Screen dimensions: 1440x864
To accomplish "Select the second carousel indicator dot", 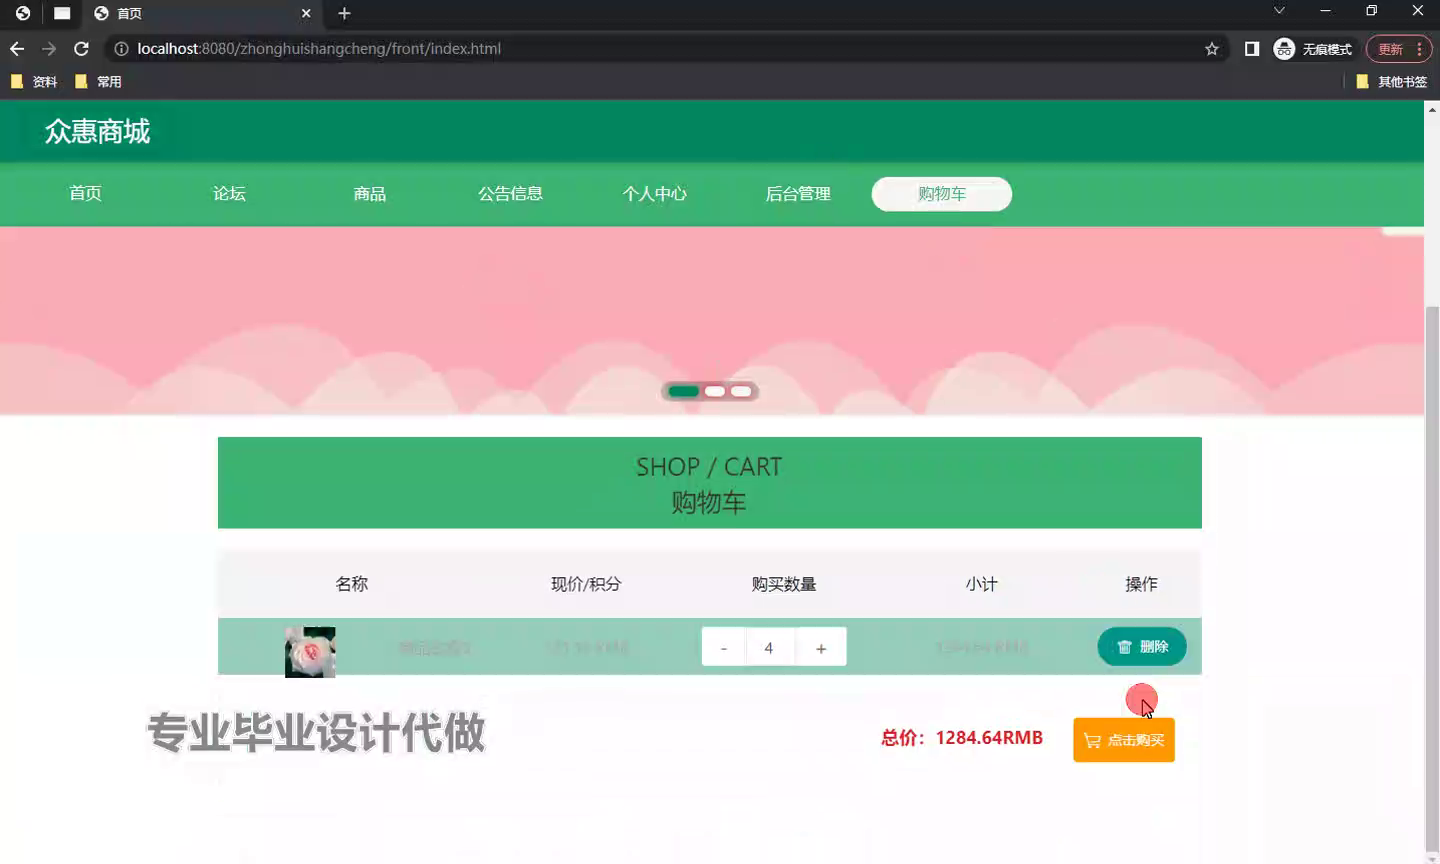I will tap(714, 391).
